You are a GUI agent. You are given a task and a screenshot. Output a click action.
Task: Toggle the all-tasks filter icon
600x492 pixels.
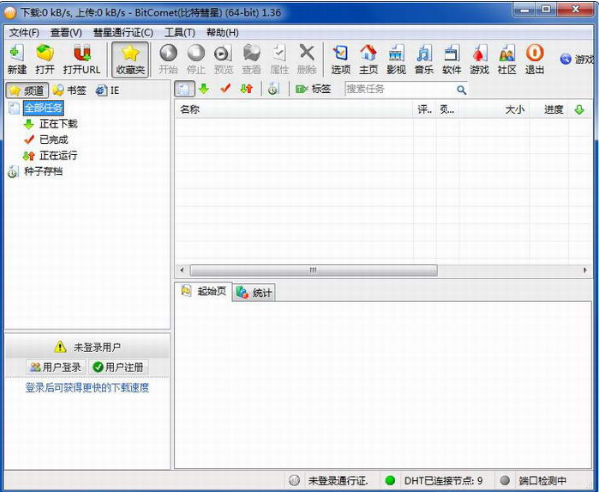click(x=184, y=89)
